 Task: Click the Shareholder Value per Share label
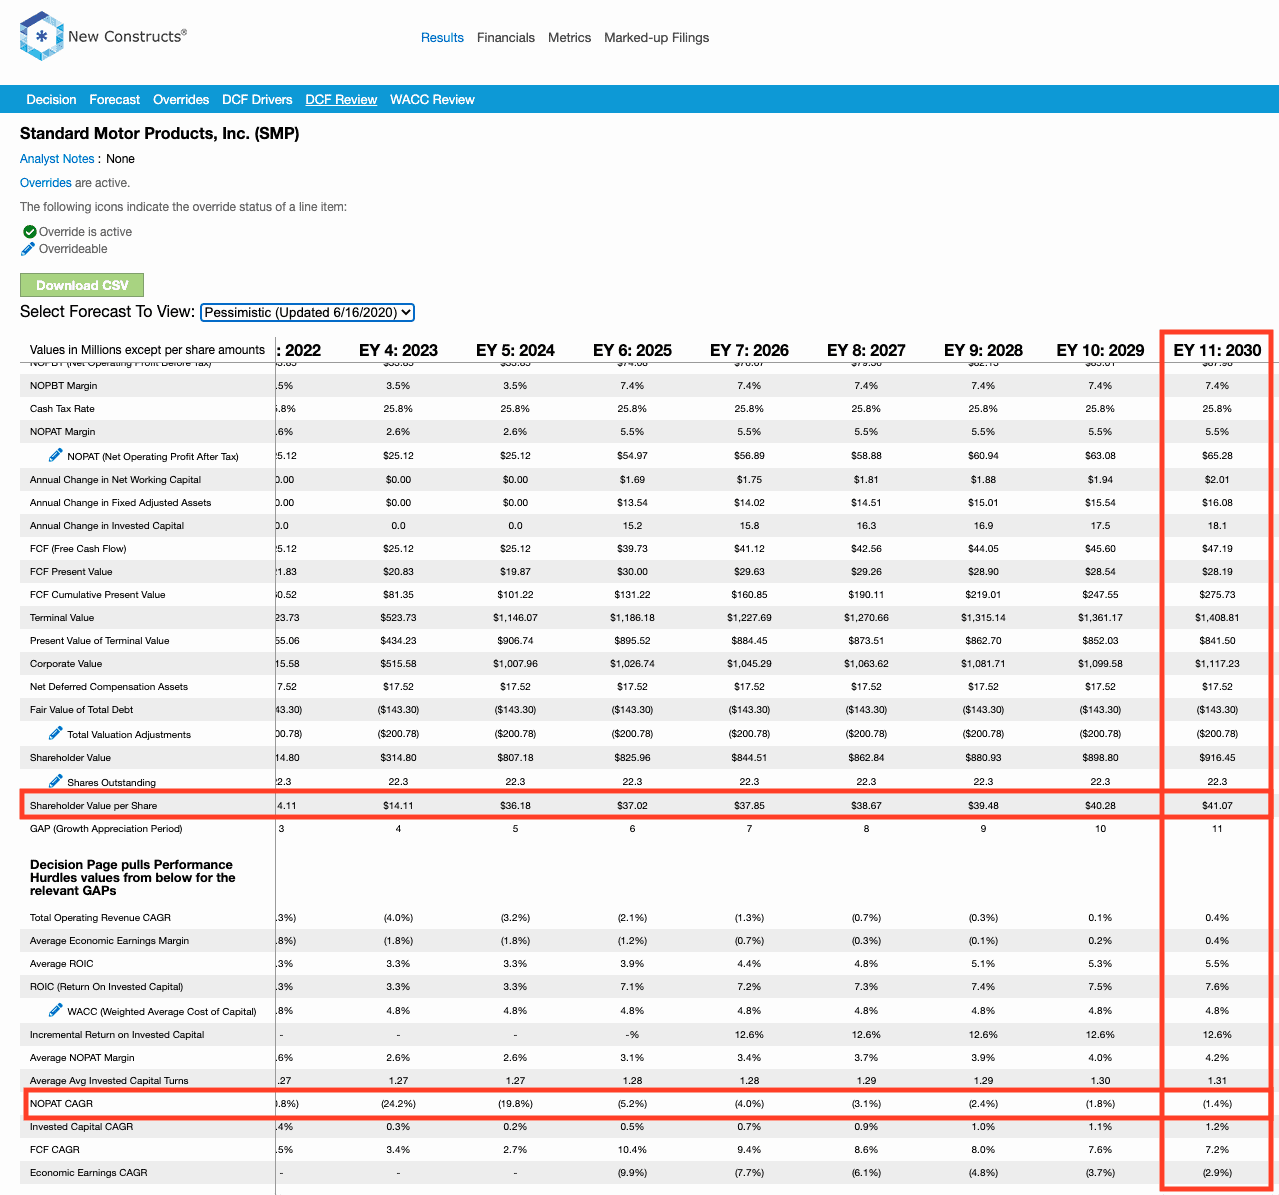[93, 806]
